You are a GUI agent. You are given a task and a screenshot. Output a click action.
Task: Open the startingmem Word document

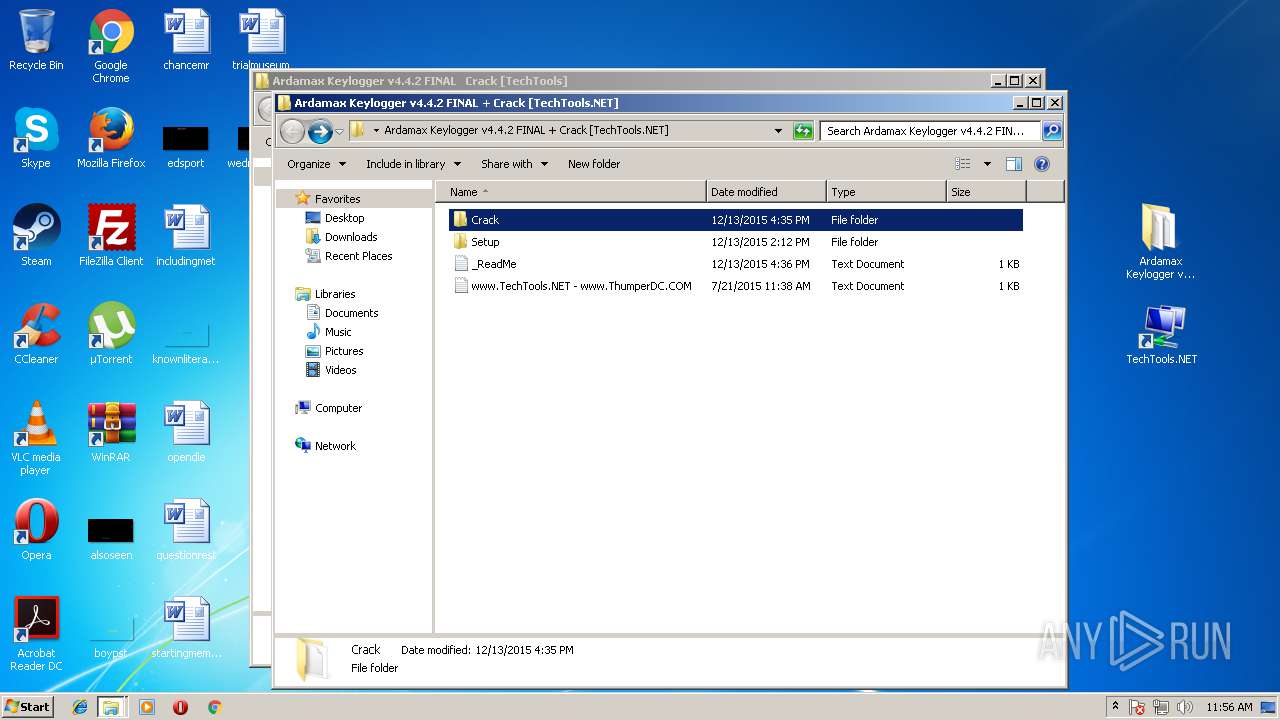point(186,628)
